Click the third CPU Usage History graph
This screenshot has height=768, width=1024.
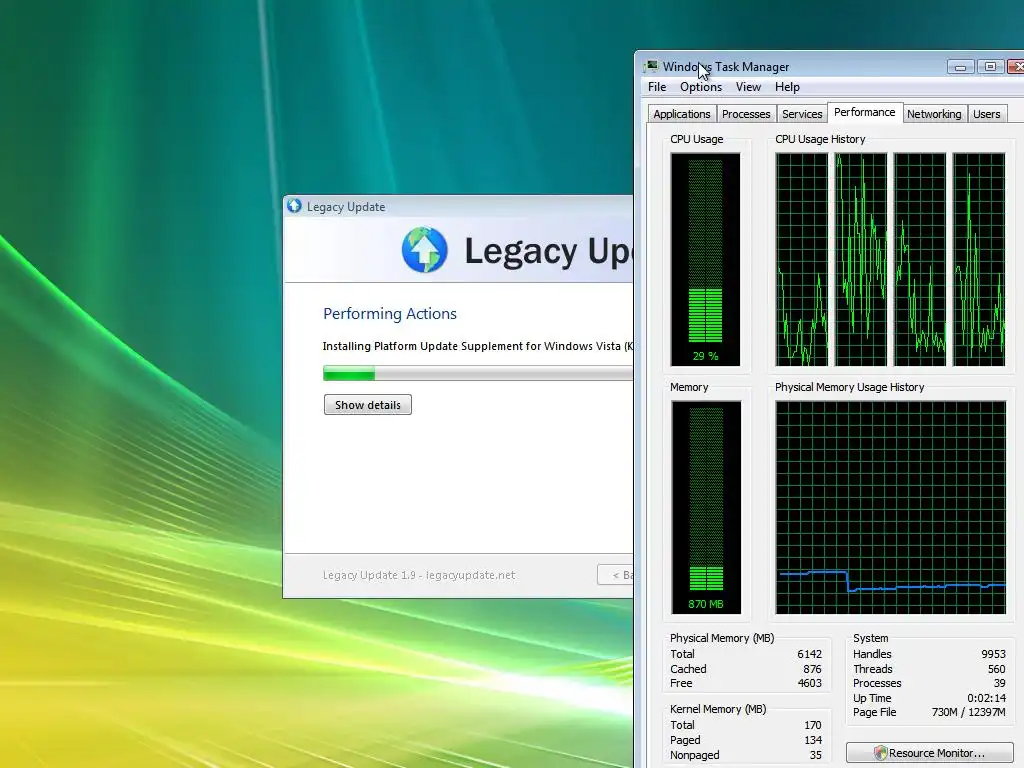coord(920,259)
